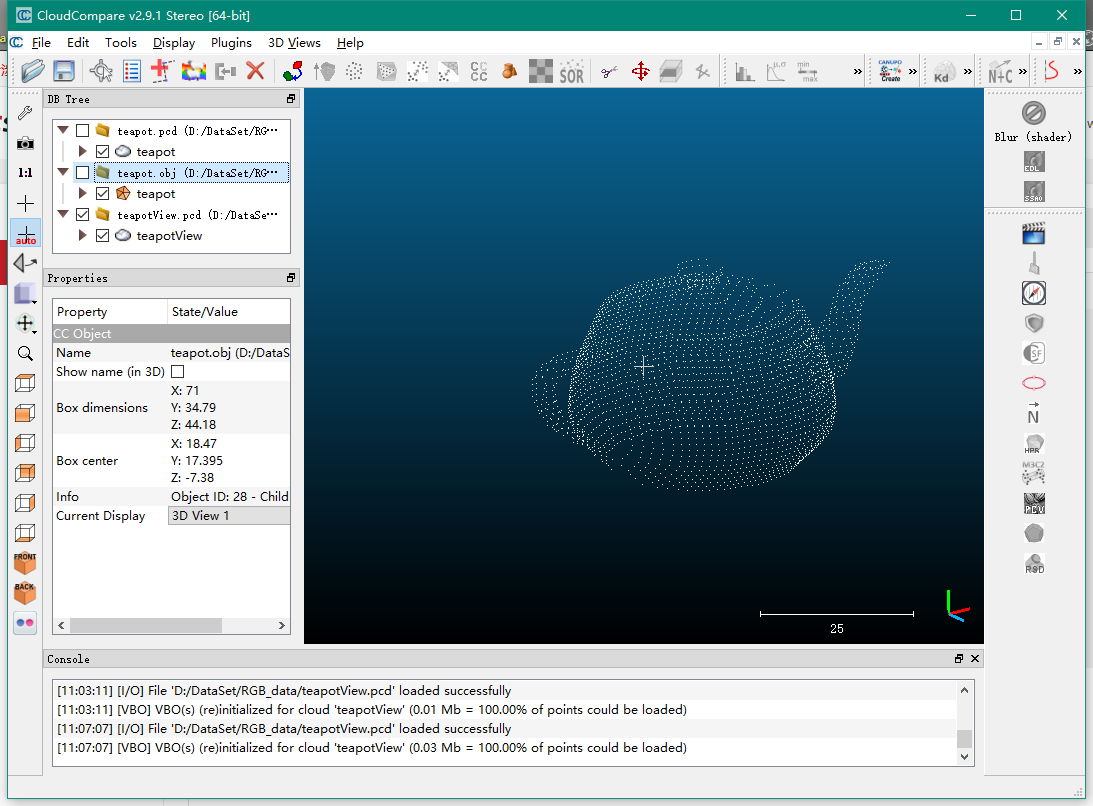Screen dimensions: 1093x806
Task: Enable Show name (in 3D) checkbox
Action: point(178,372)
